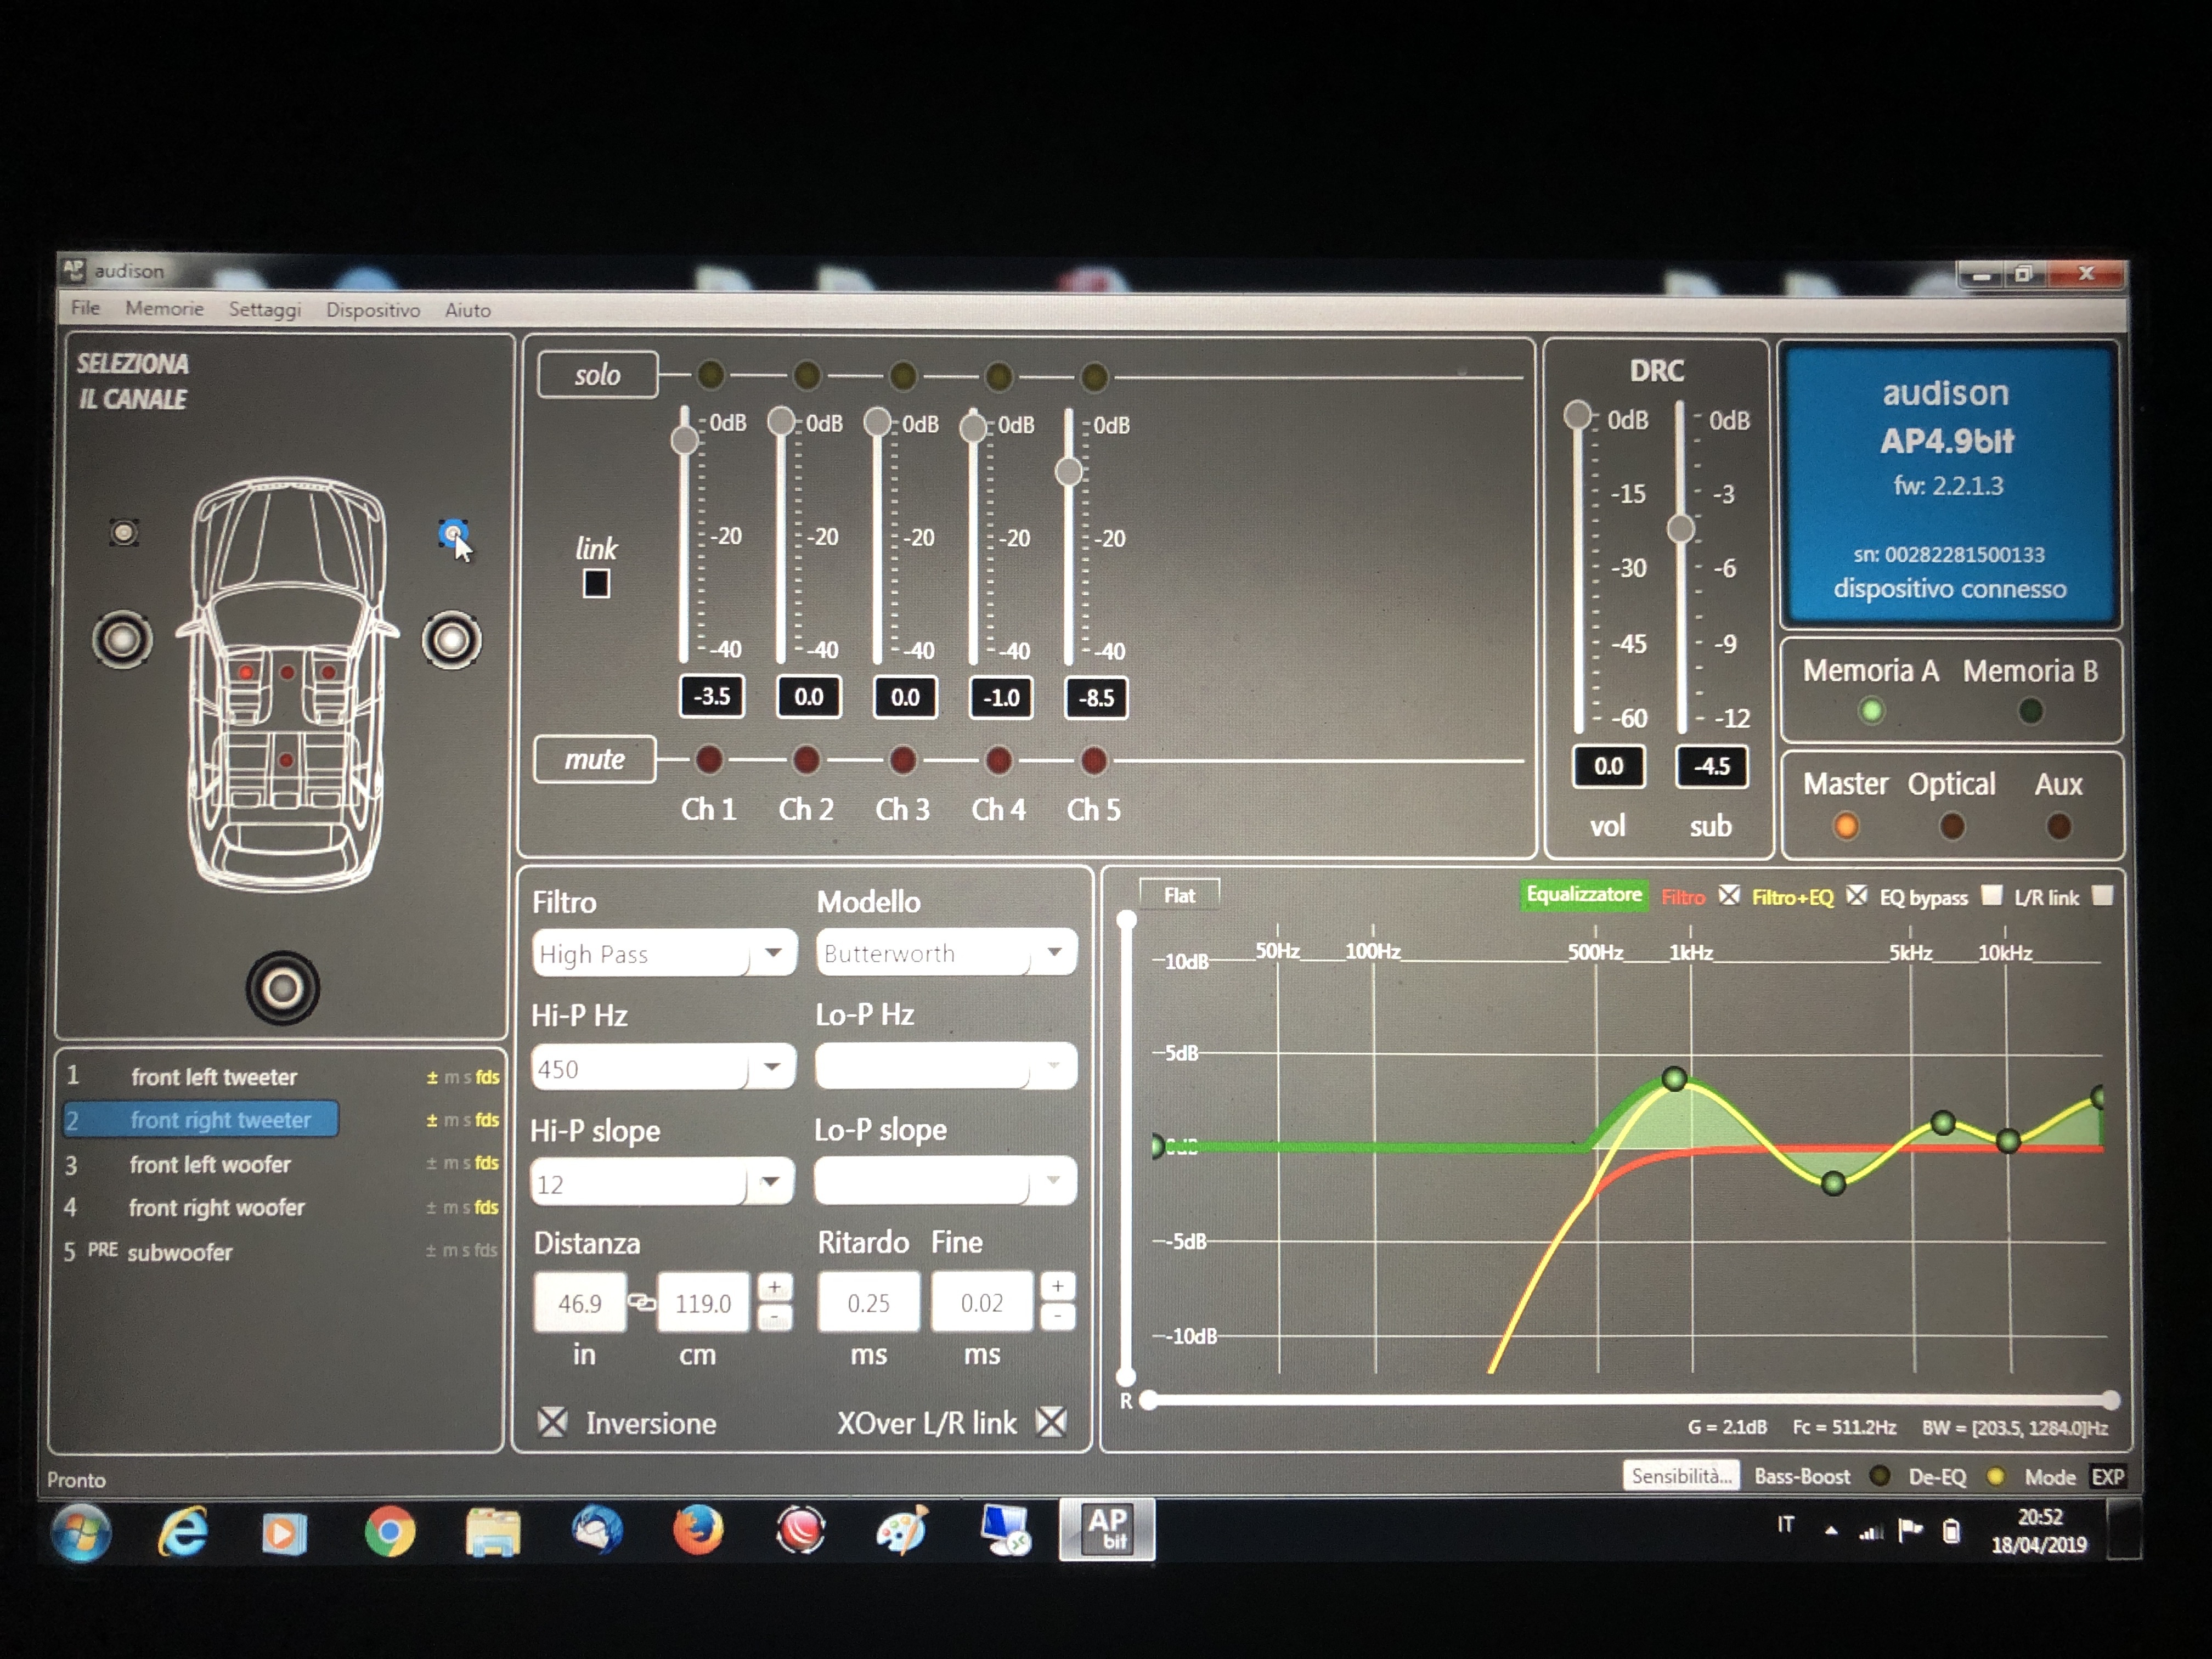Open the Lo-P Hz dropdown
This screenshot has height=1659, width=2212.
coord(946,1066)
